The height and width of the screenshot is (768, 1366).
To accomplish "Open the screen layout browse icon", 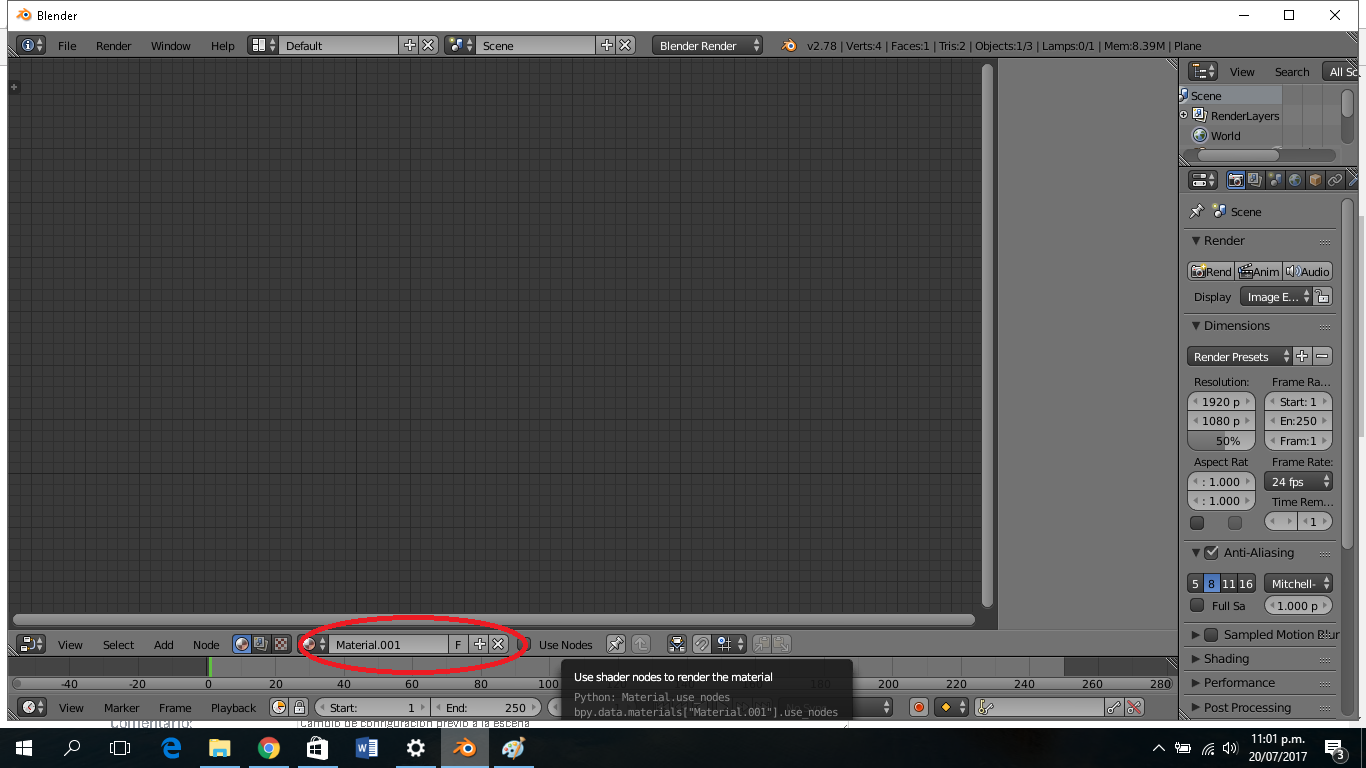I will click(264, 45).
